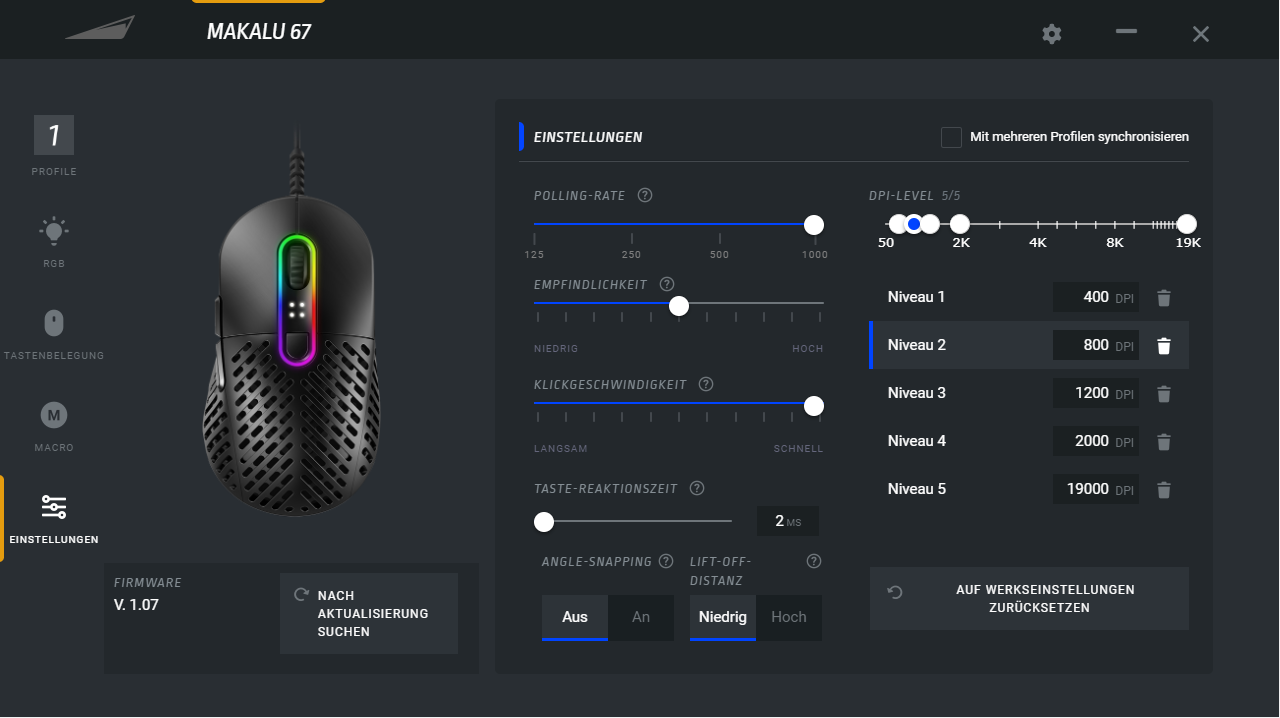Select profile number 1

[x=54, y=135]
